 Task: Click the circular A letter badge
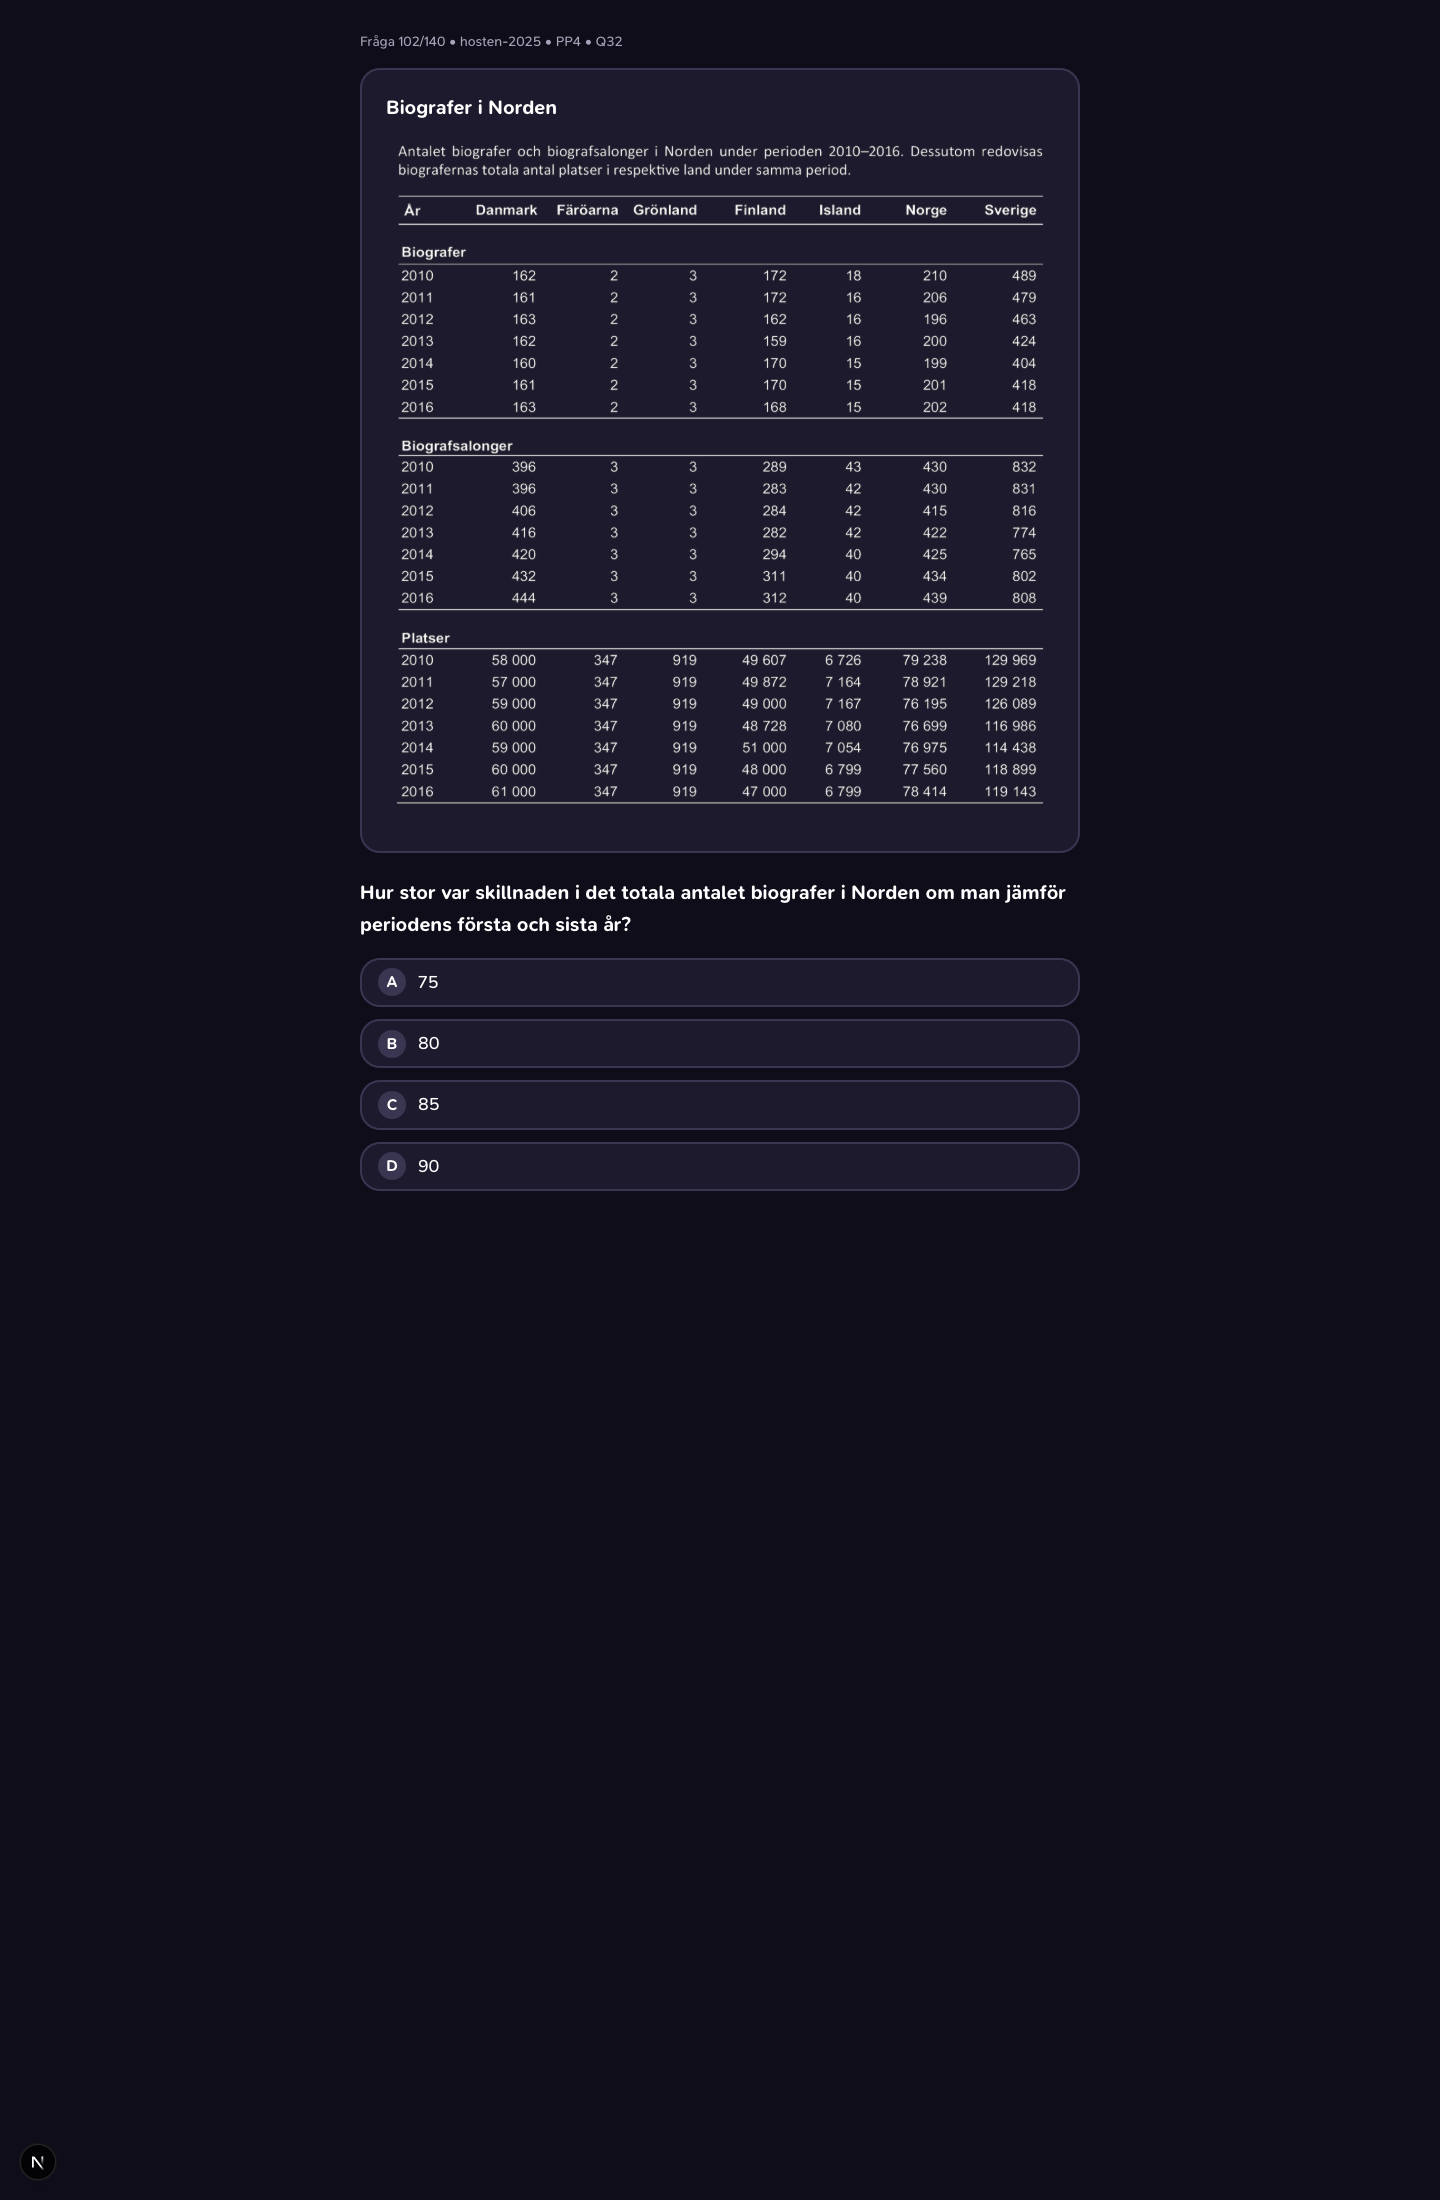coord(392,982)
